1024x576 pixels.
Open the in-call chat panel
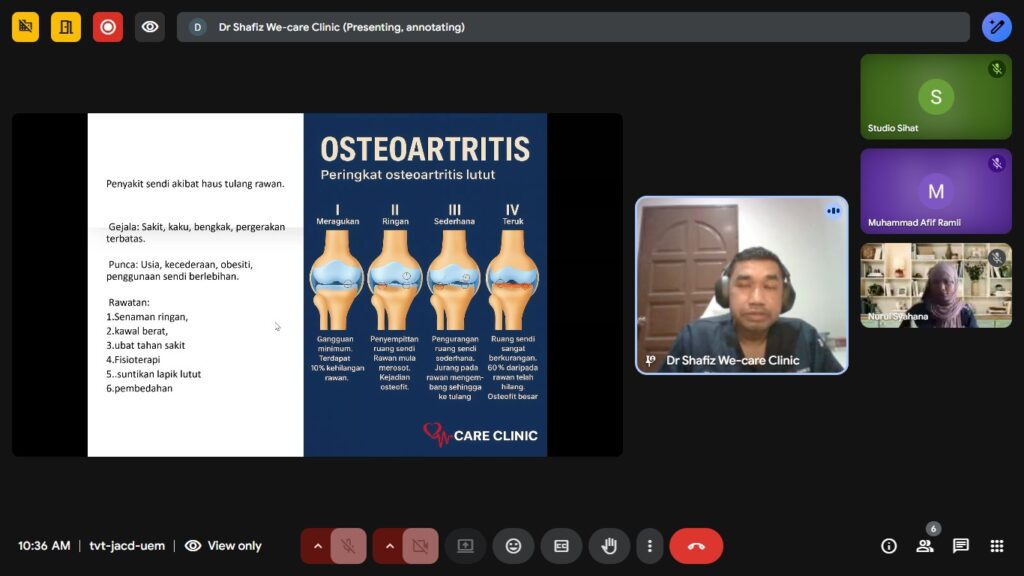(x=960, y=546)
